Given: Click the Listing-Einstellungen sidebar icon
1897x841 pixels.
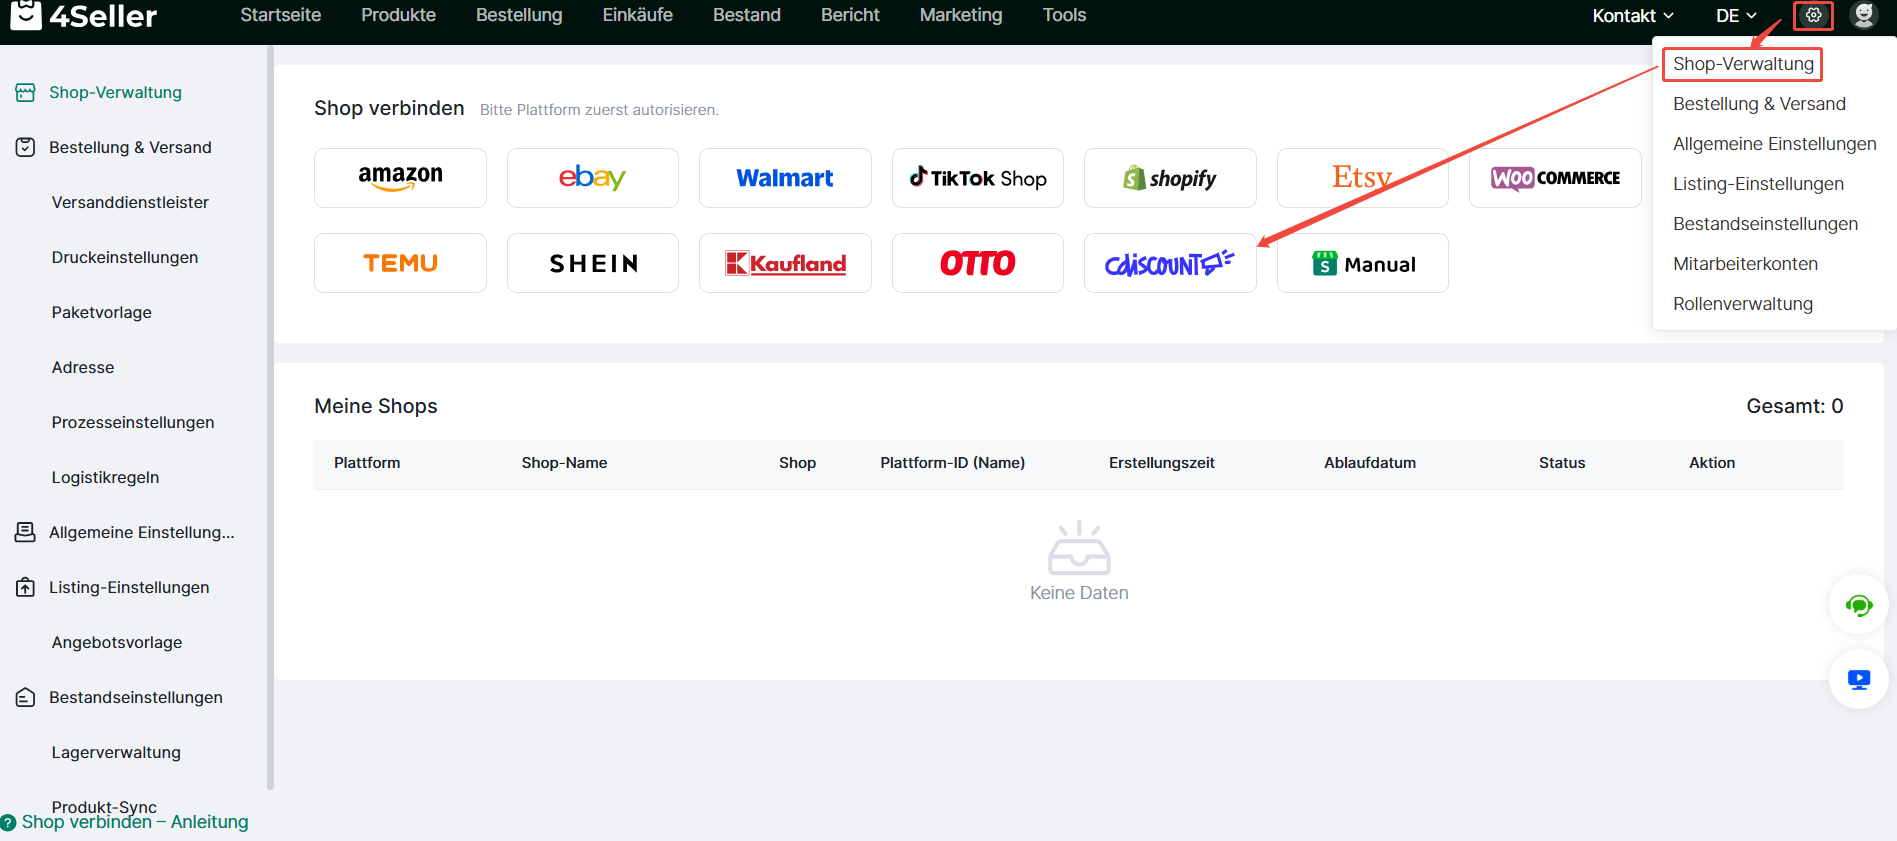Looking at the screenshot, I should [x=26, y=587].
